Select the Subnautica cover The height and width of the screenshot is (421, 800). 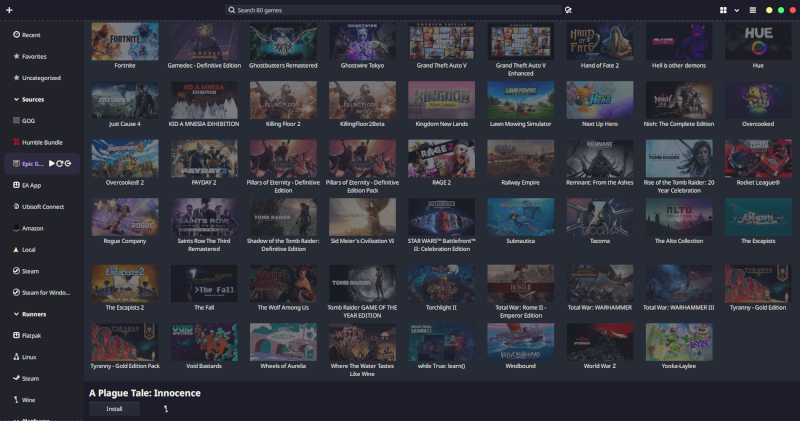click(x=520, y=217)
